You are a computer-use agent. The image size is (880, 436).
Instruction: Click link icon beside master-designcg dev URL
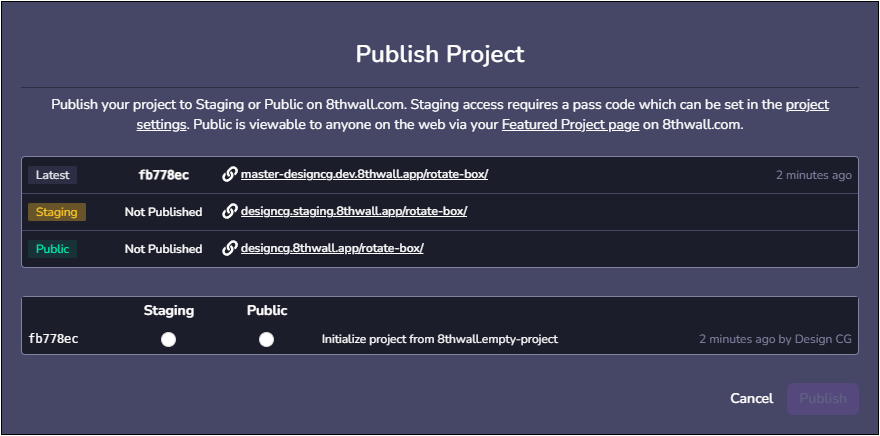(x=230, y=174)
